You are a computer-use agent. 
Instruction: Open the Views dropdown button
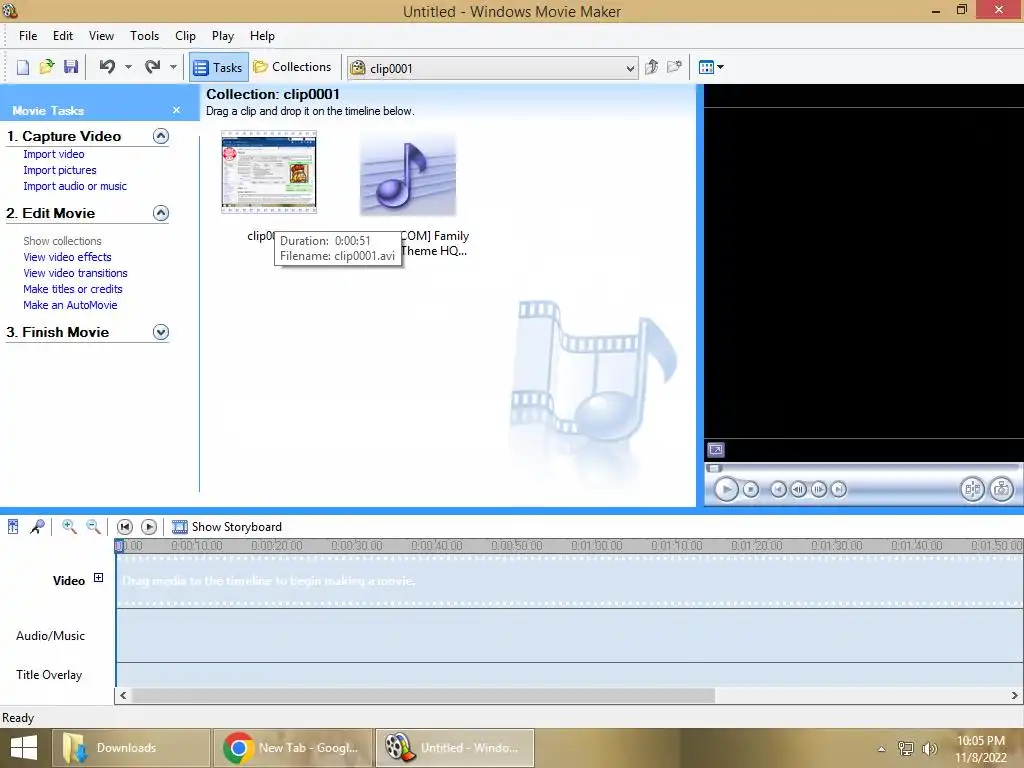point(711,67)
